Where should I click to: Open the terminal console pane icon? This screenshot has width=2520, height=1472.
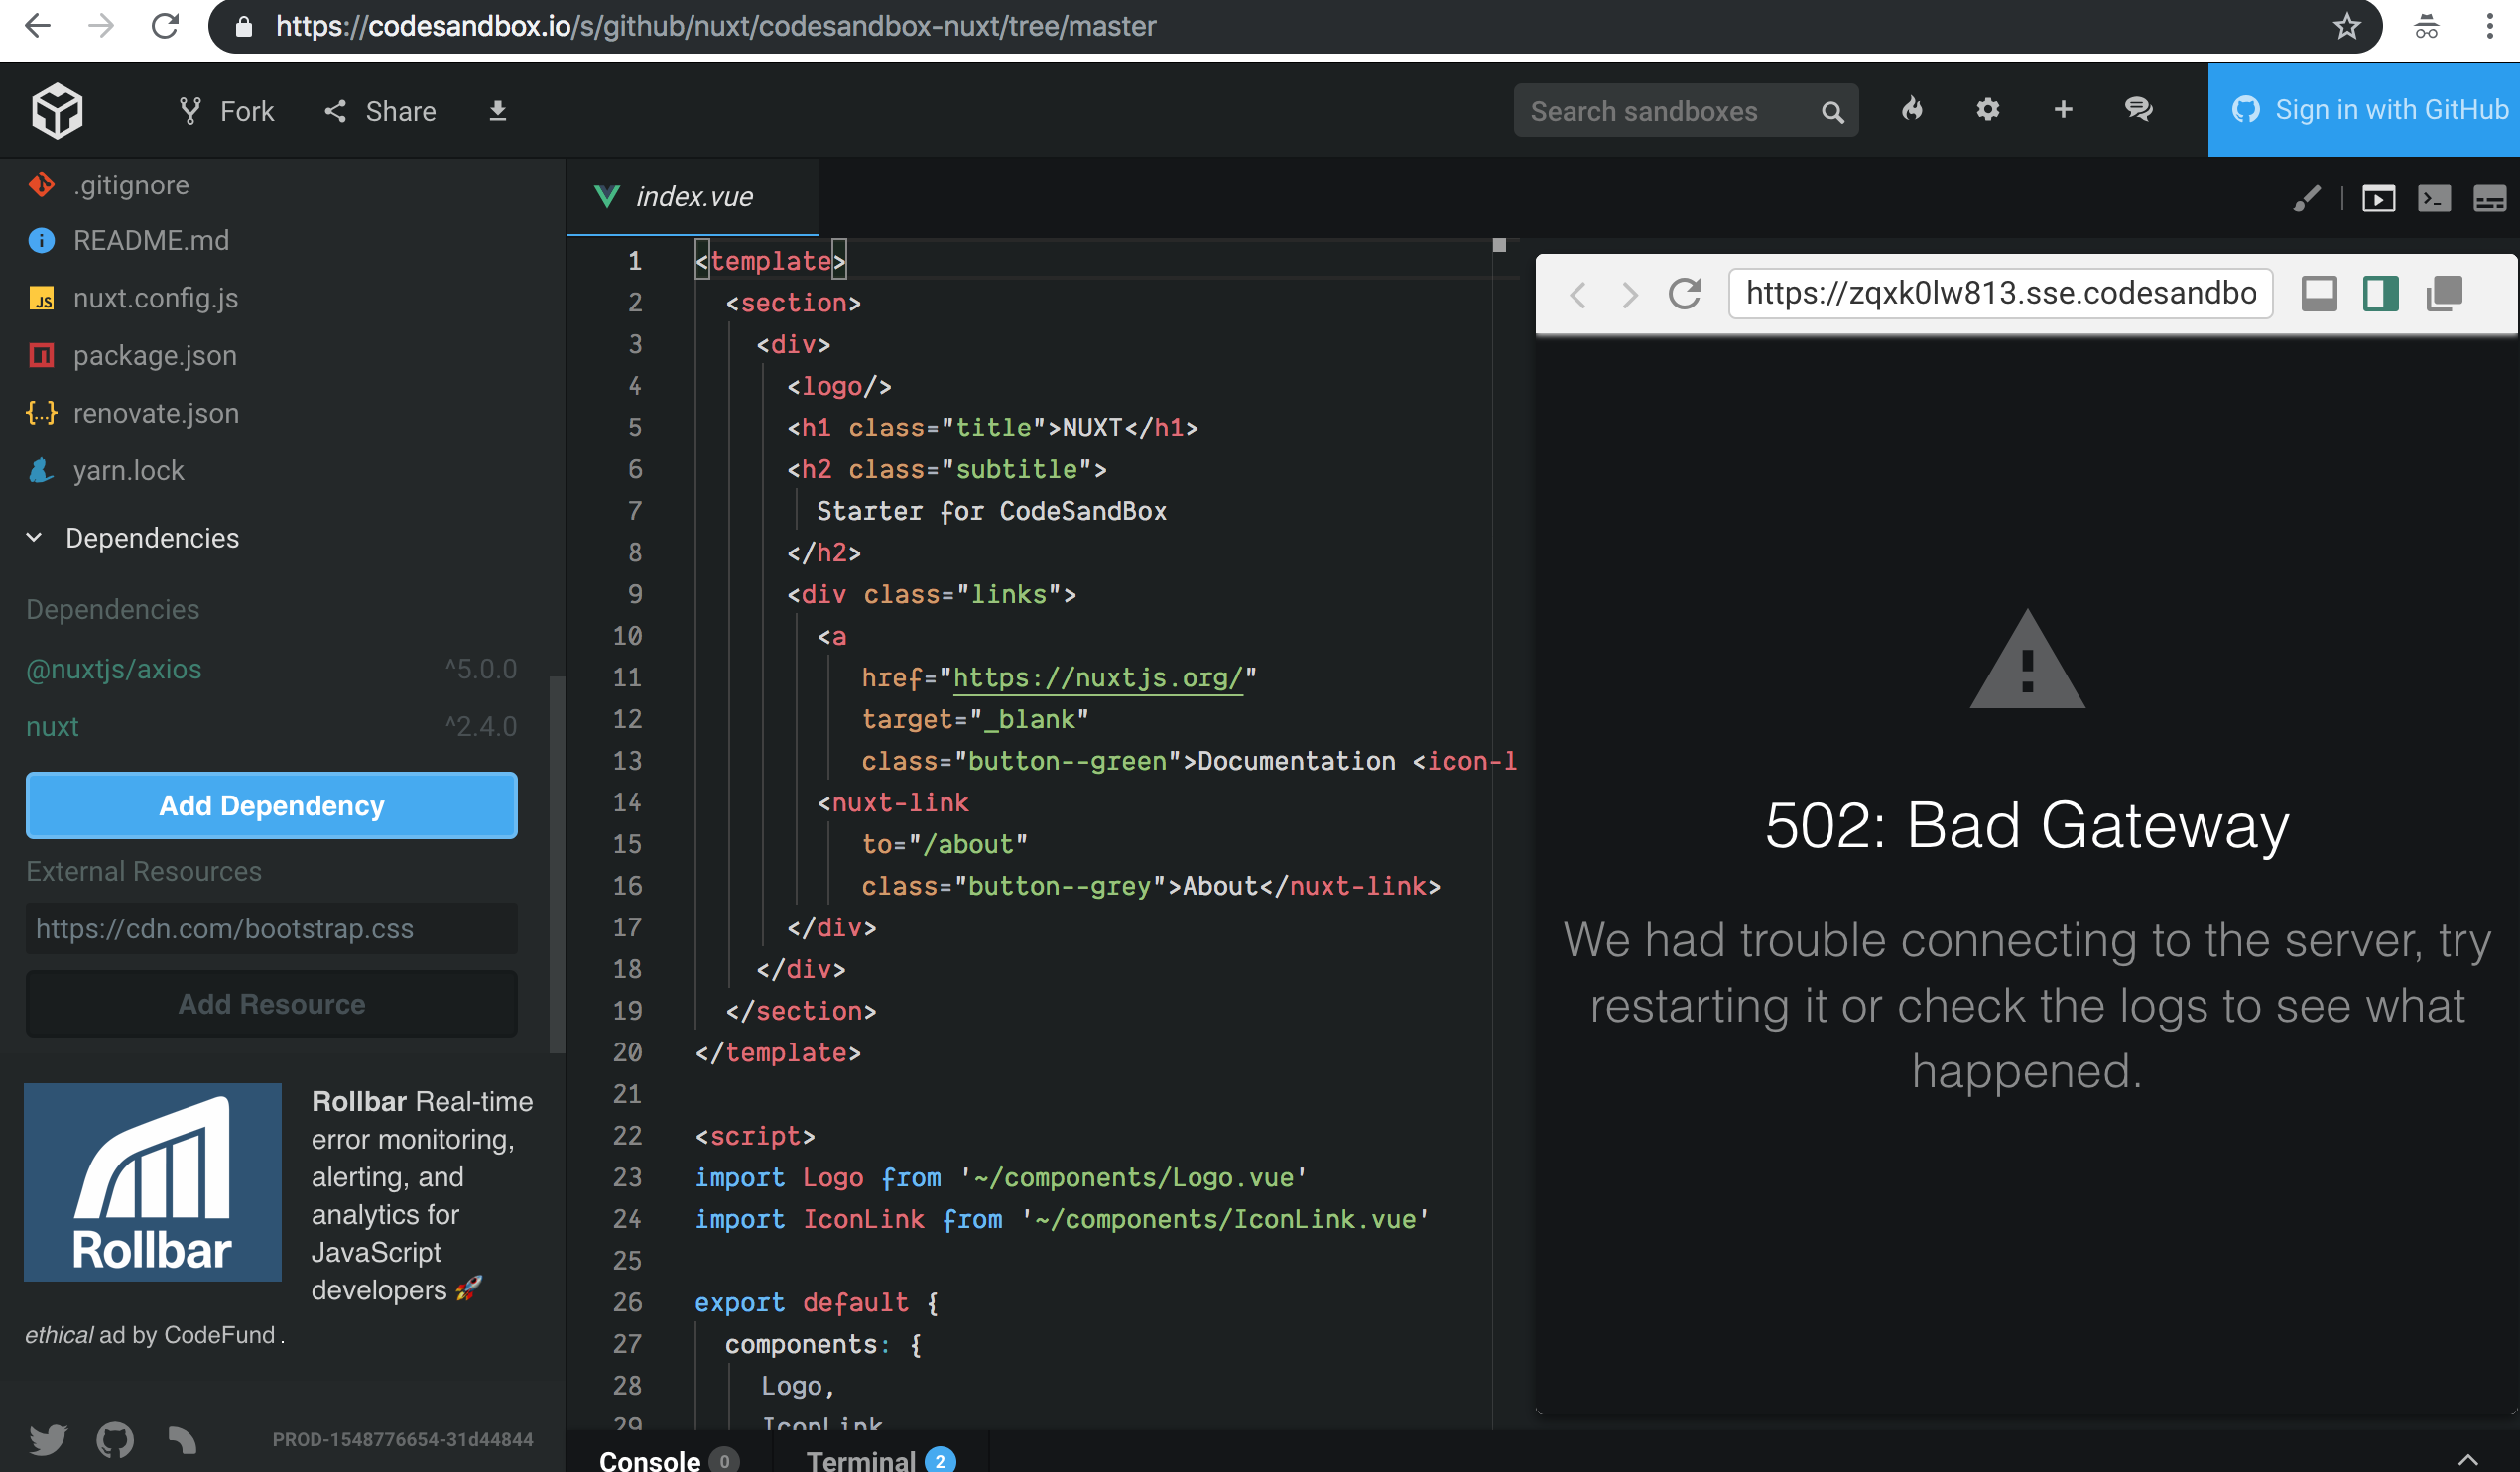click(2435, 199)
